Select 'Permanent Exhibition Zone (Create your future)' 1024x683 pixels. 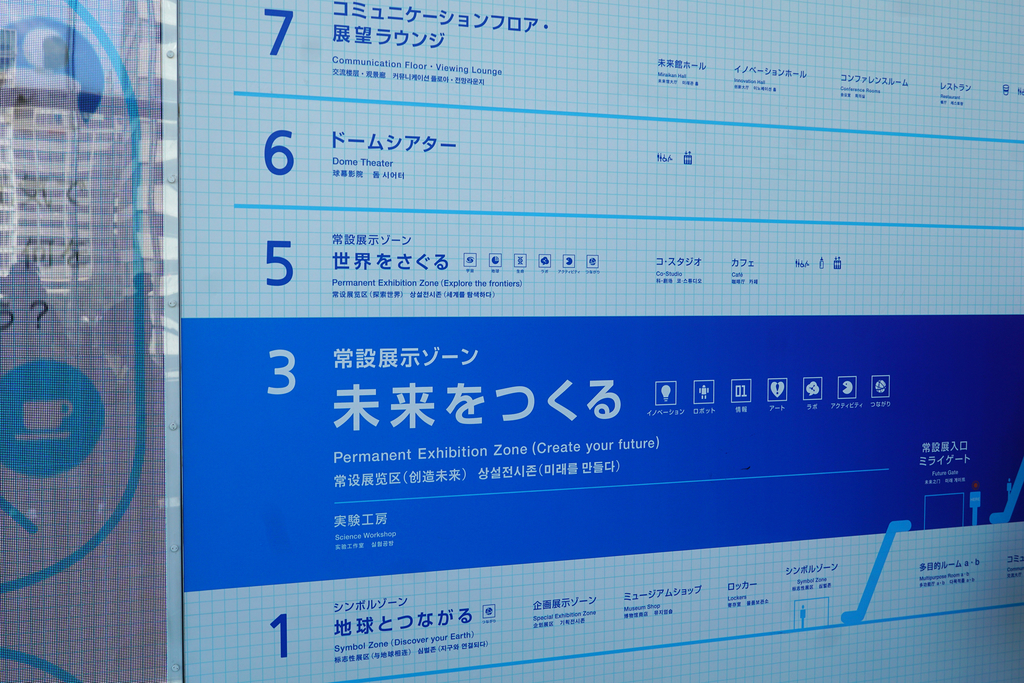pyautogui.click(x=496, y=450)
